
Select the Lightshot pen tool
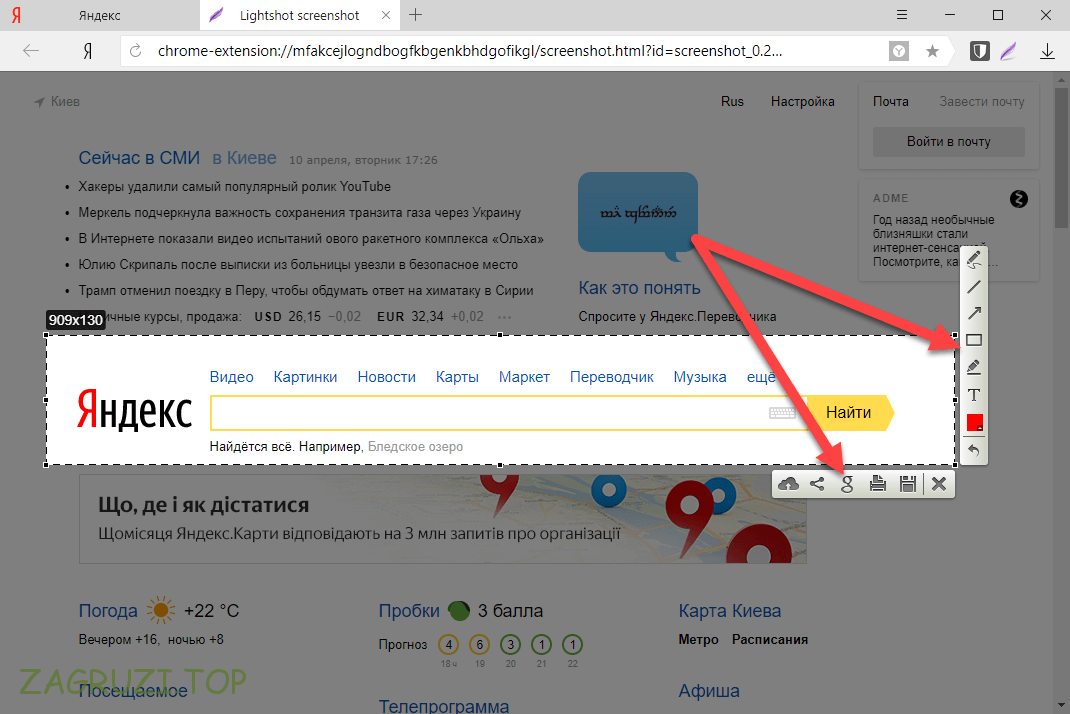point(974,259)
